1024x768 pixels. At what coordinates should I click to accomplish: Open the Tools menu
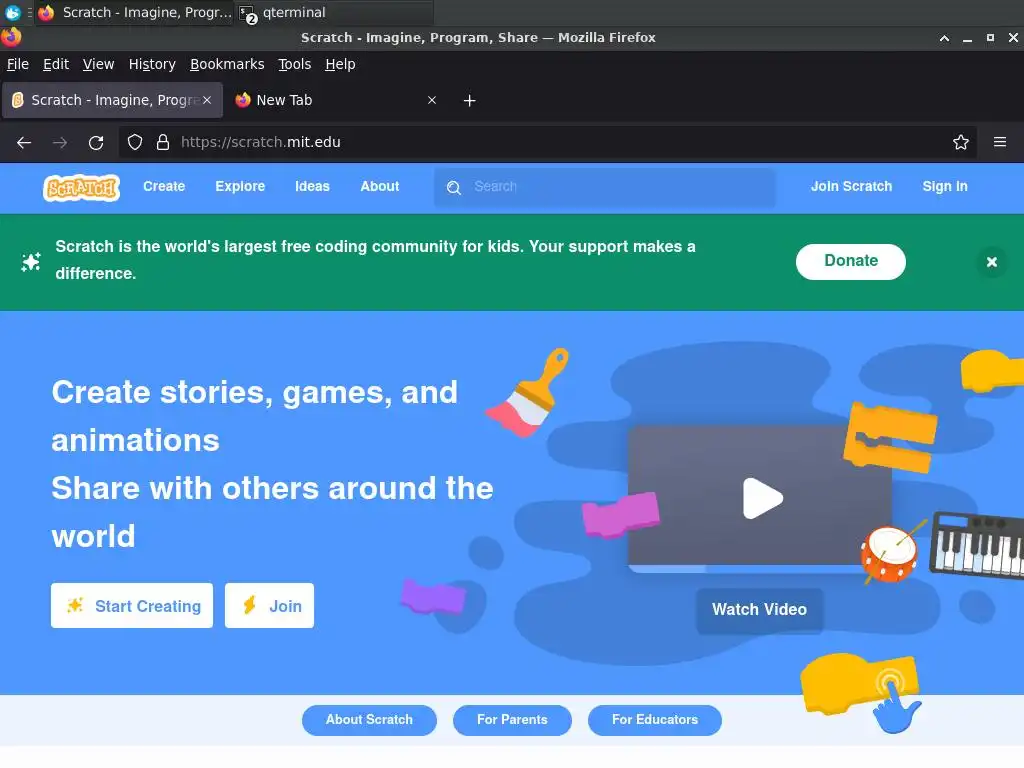[294, 64]
